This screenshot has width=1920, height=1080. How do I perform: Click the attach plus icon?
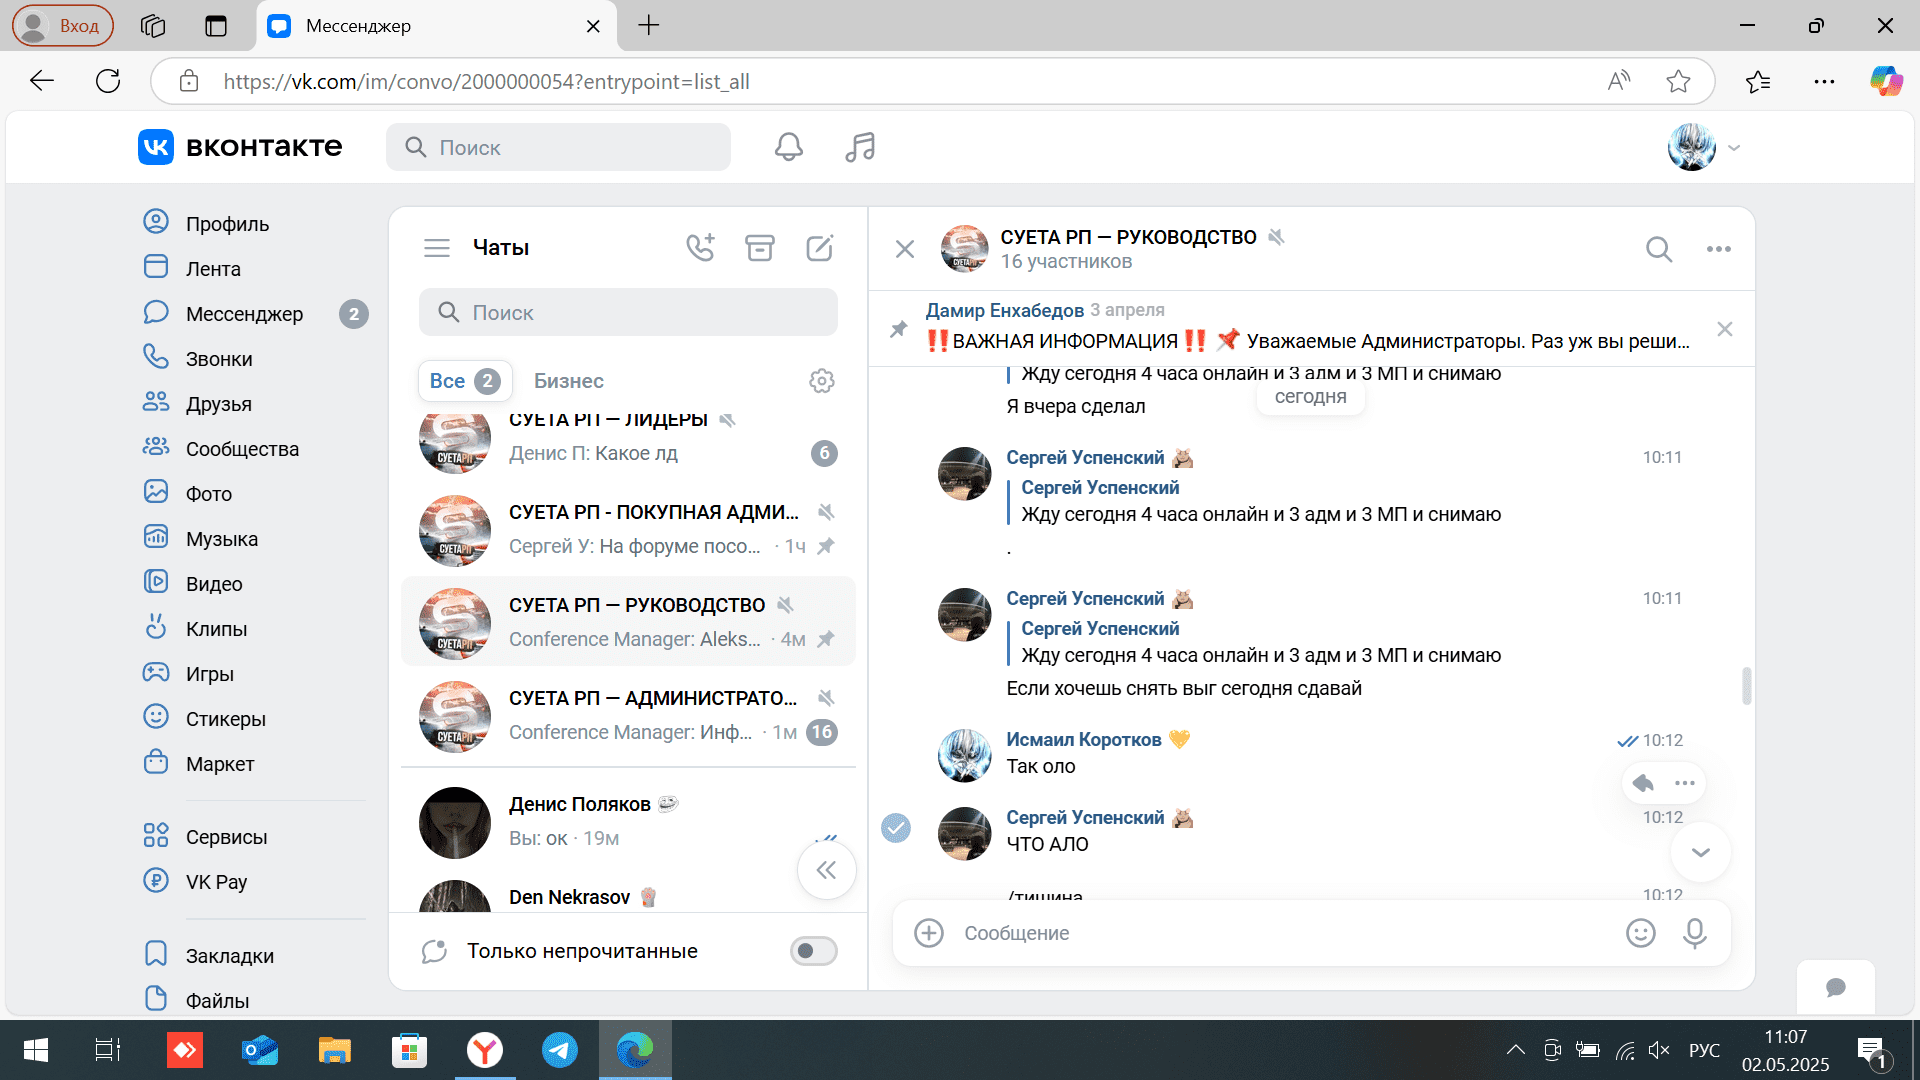point(929,933)
